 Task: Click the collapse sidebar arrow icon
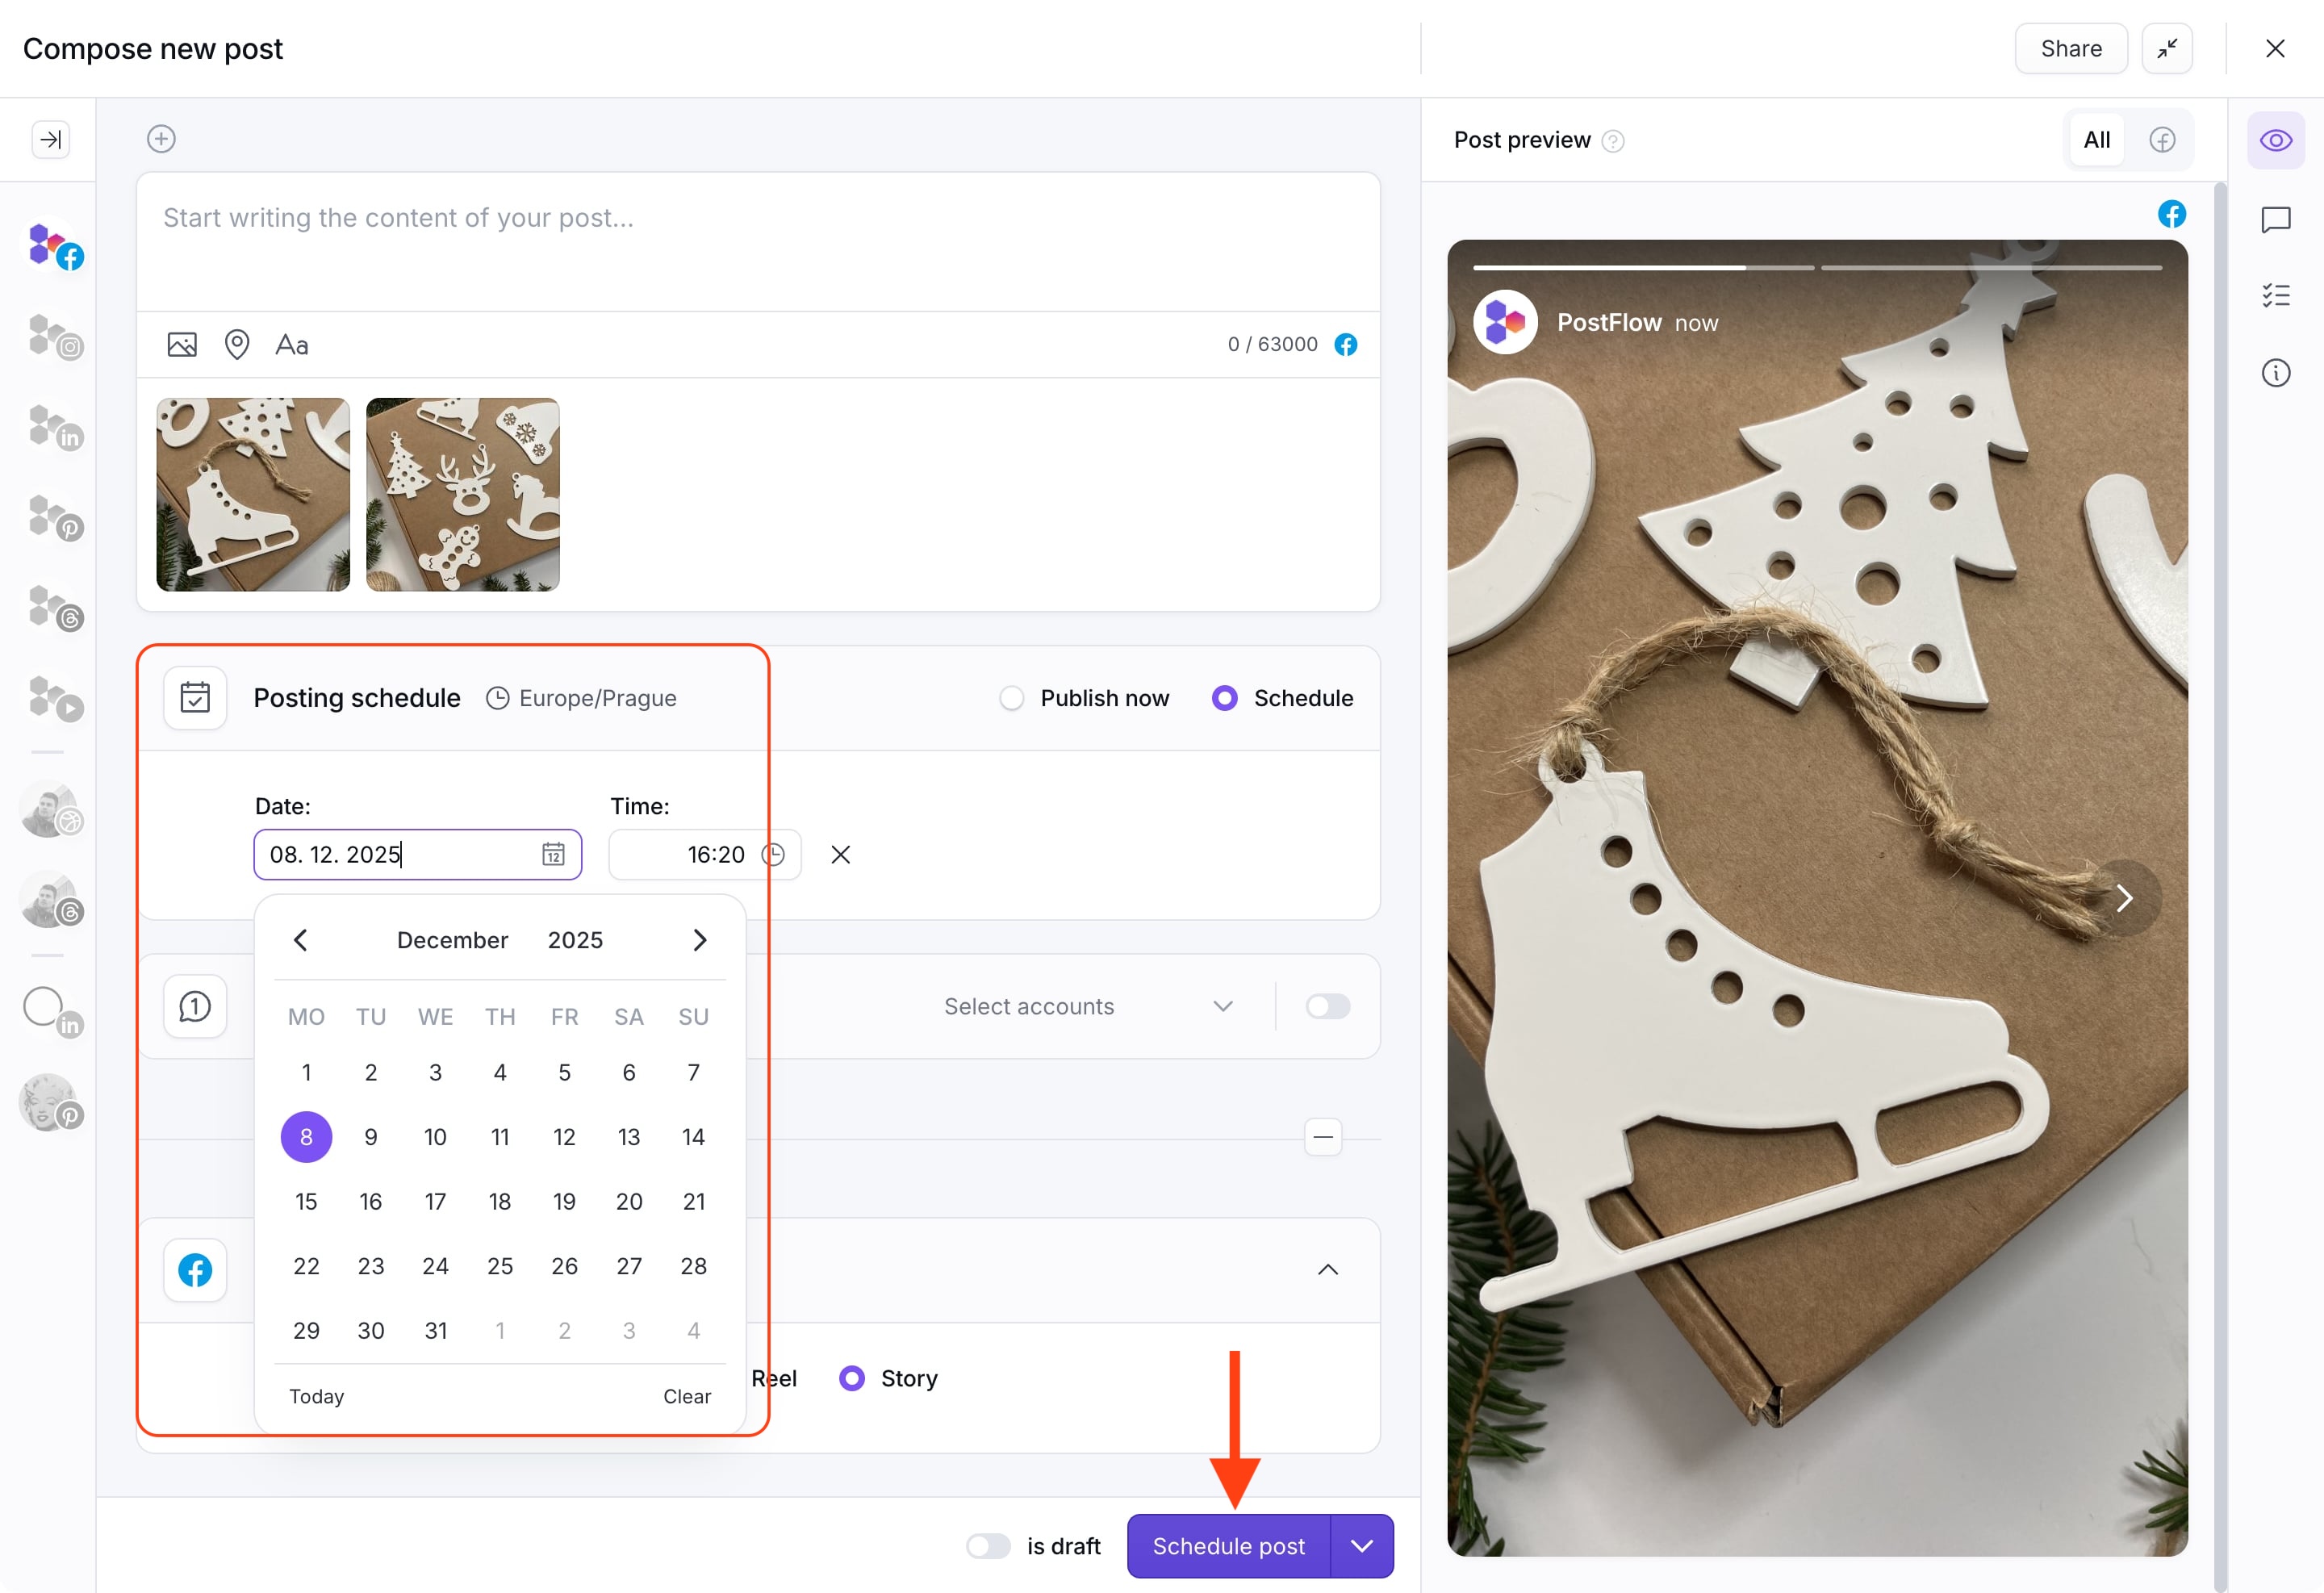[49, 140]
